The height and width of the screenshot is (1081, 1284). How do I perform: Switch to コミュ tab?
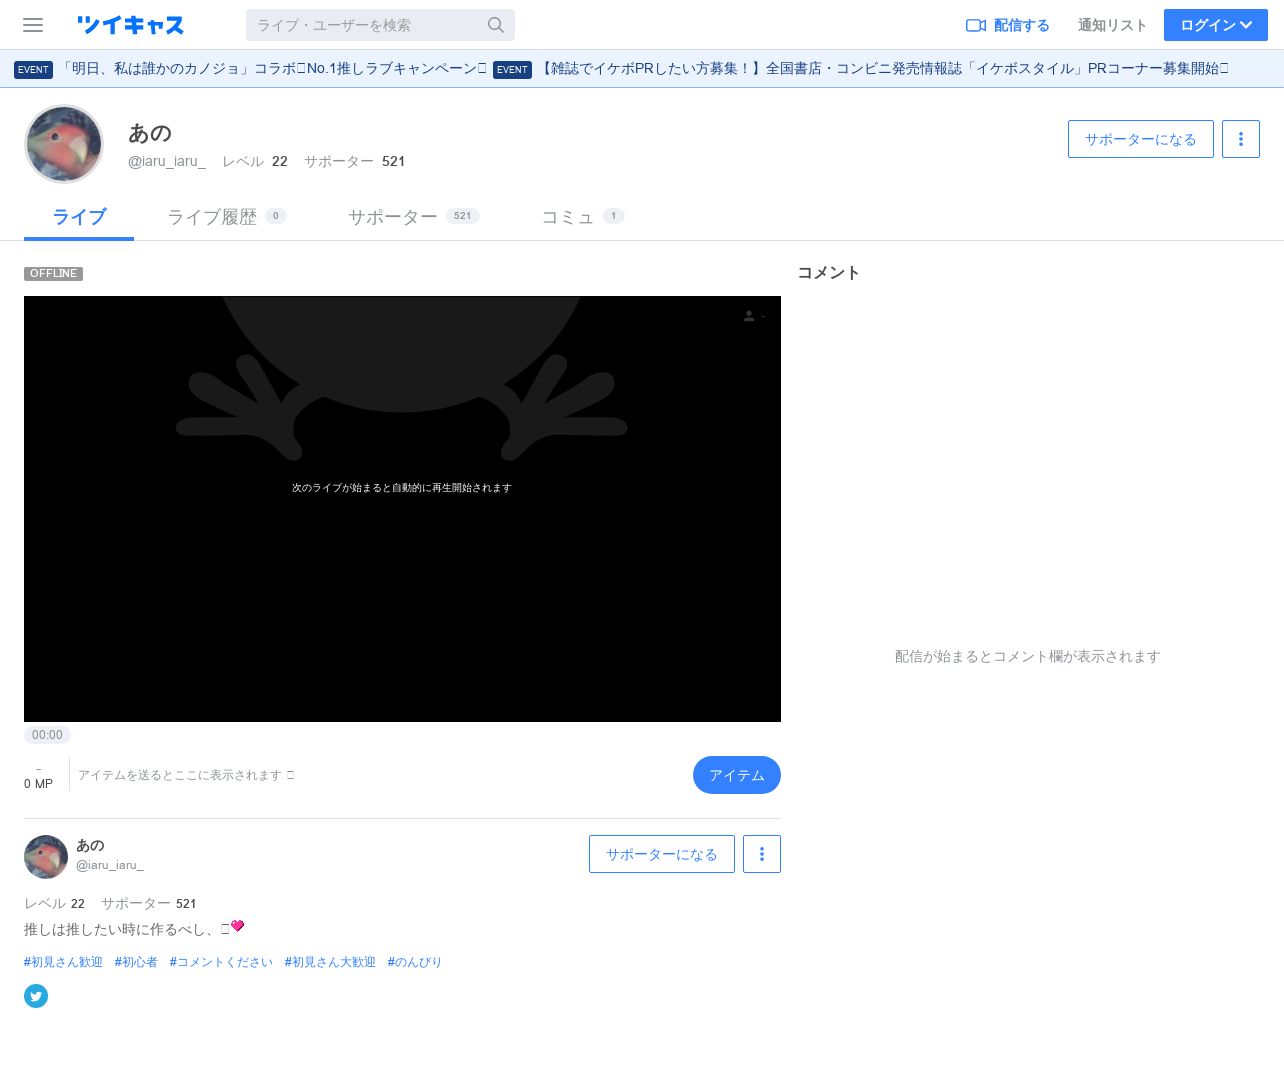[583, 217]
